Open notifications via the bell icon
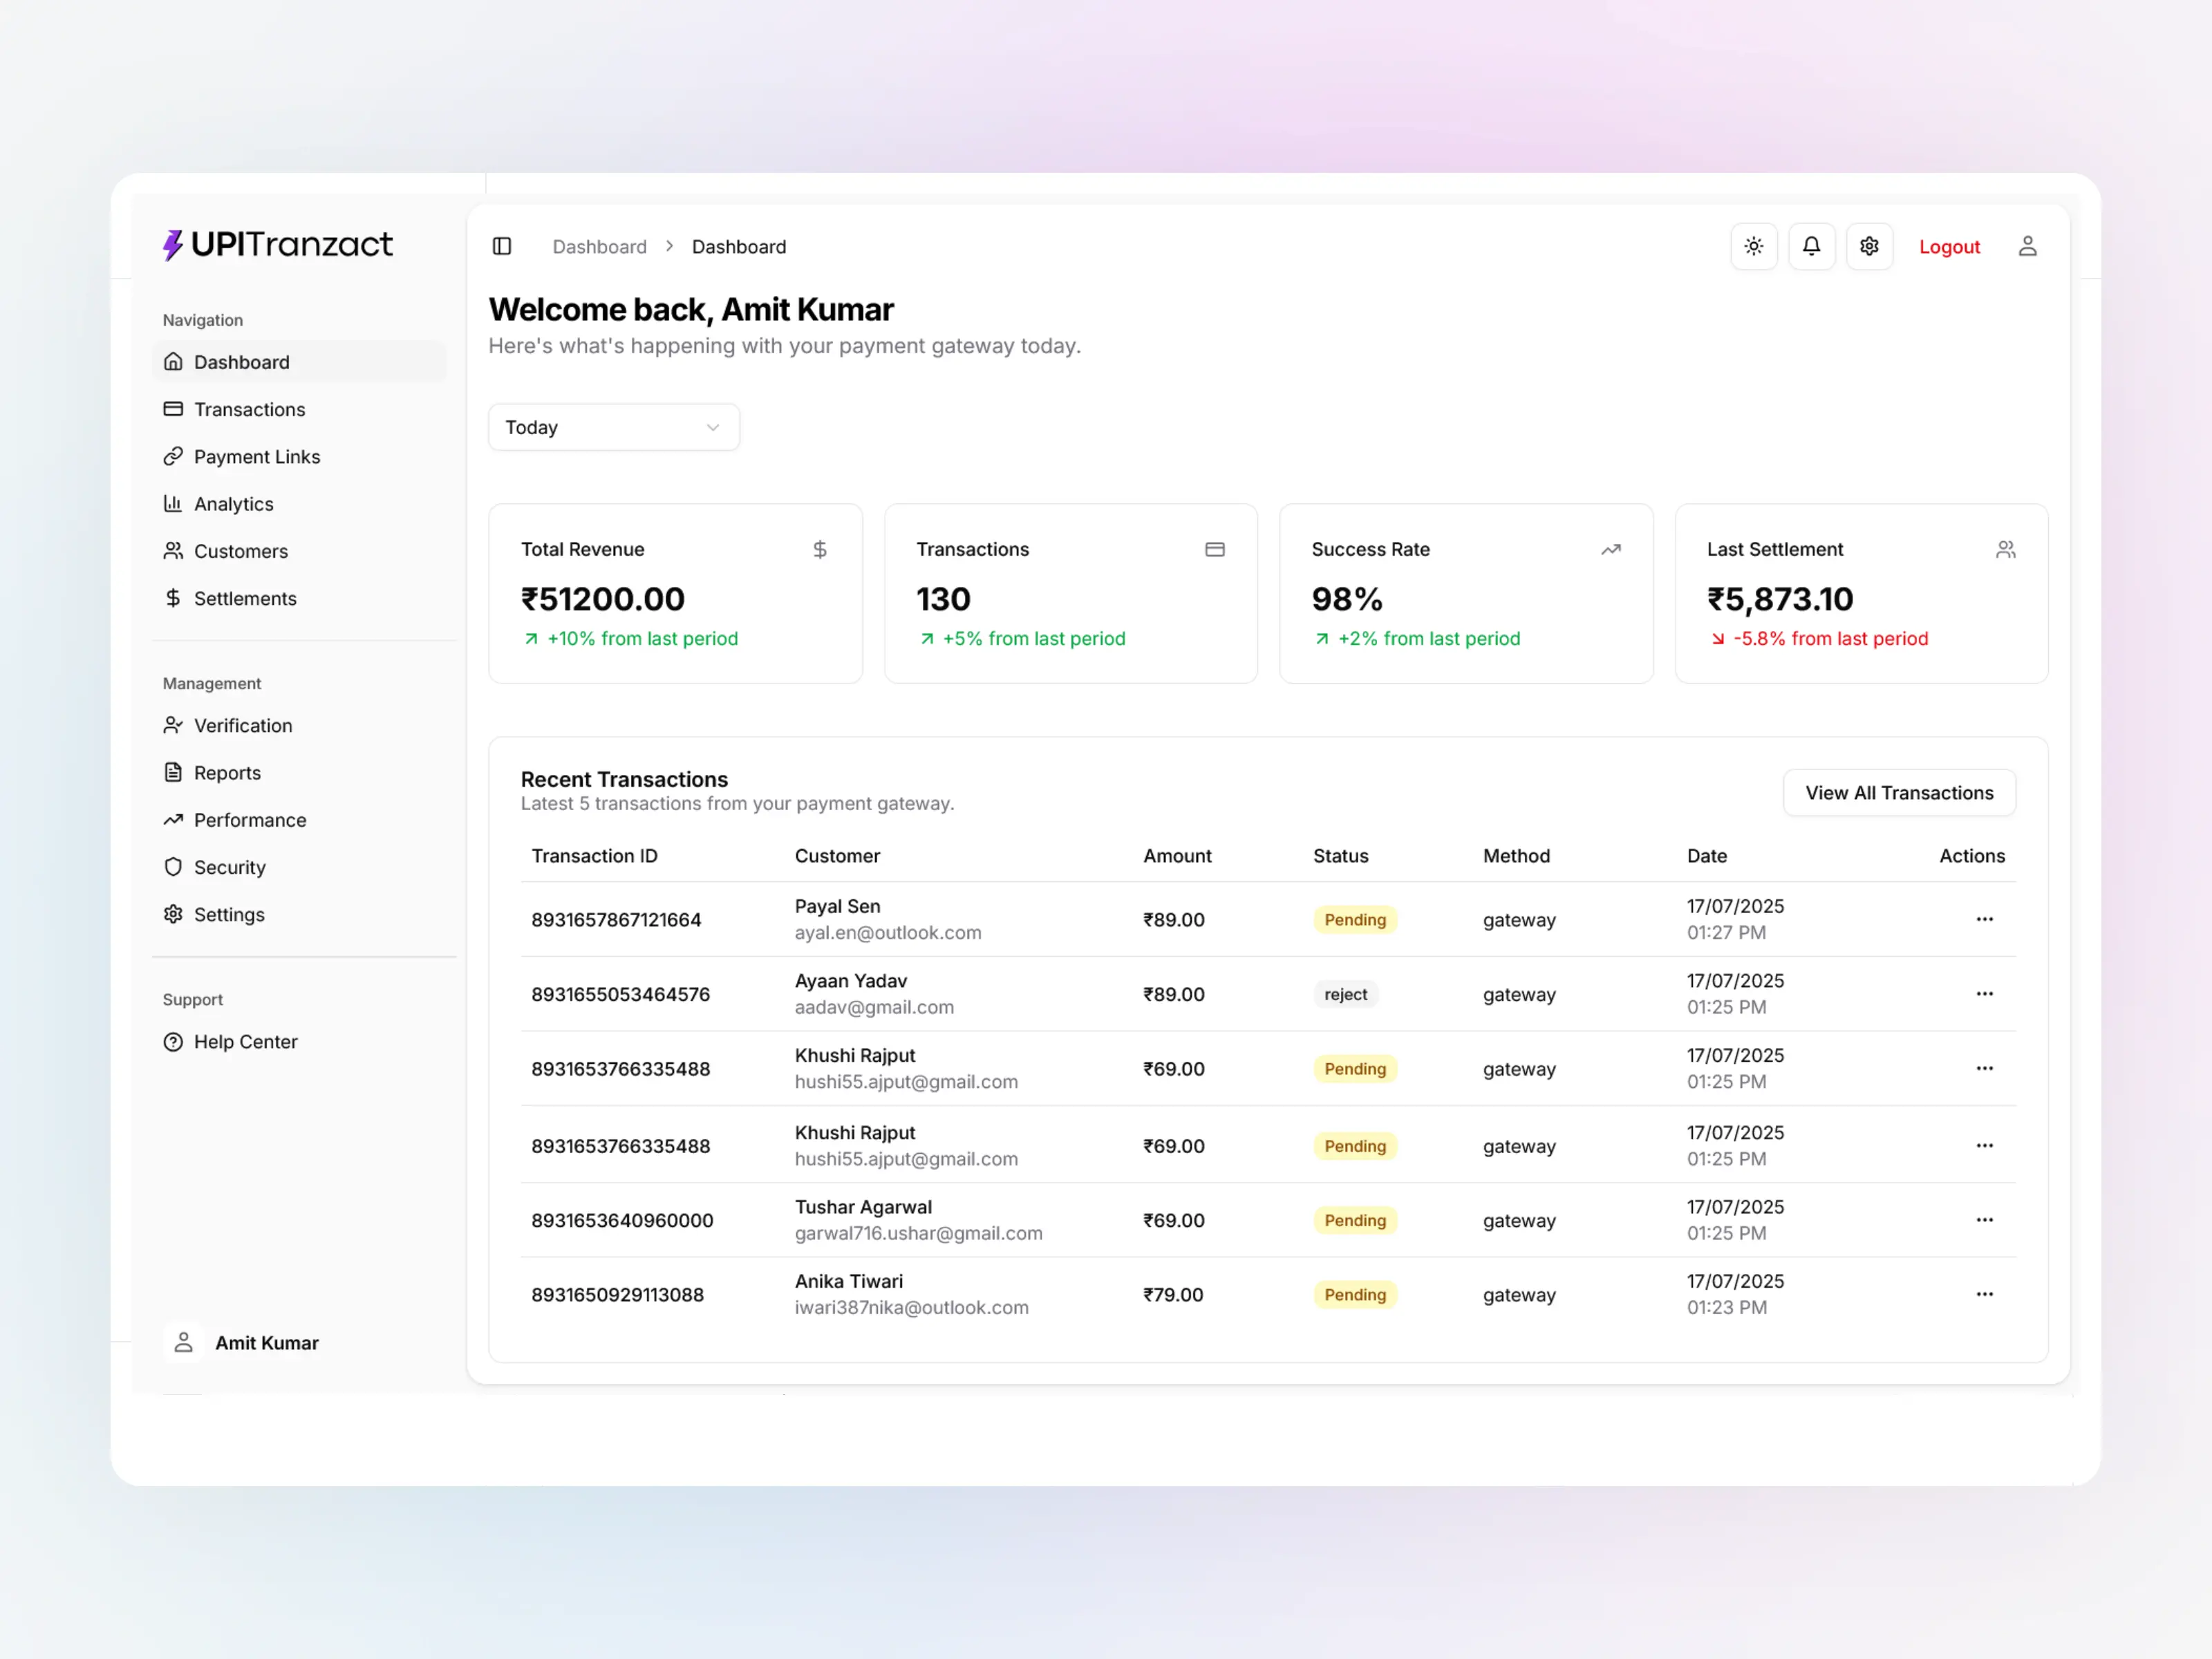Image resolution: width=2212 pixels, height=1659 pixels. tap(1811, 246)
